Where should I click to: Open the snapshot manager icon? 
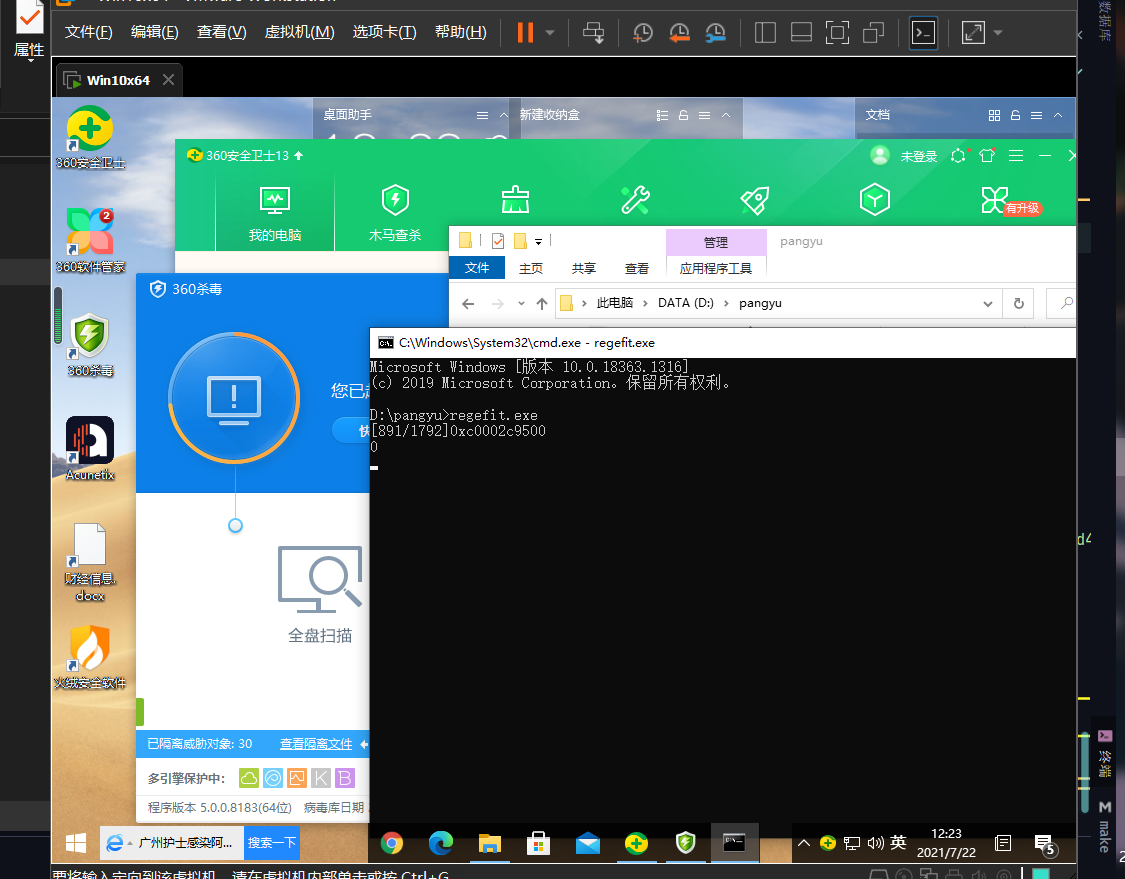[715, 32]
